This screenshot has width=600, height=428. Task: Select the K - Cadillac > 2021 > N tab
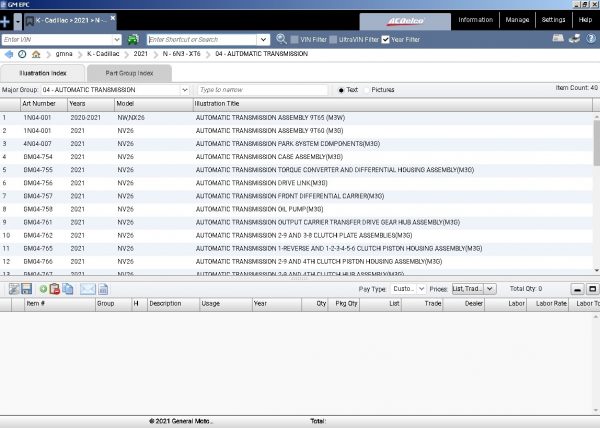(x=71, y=21)
